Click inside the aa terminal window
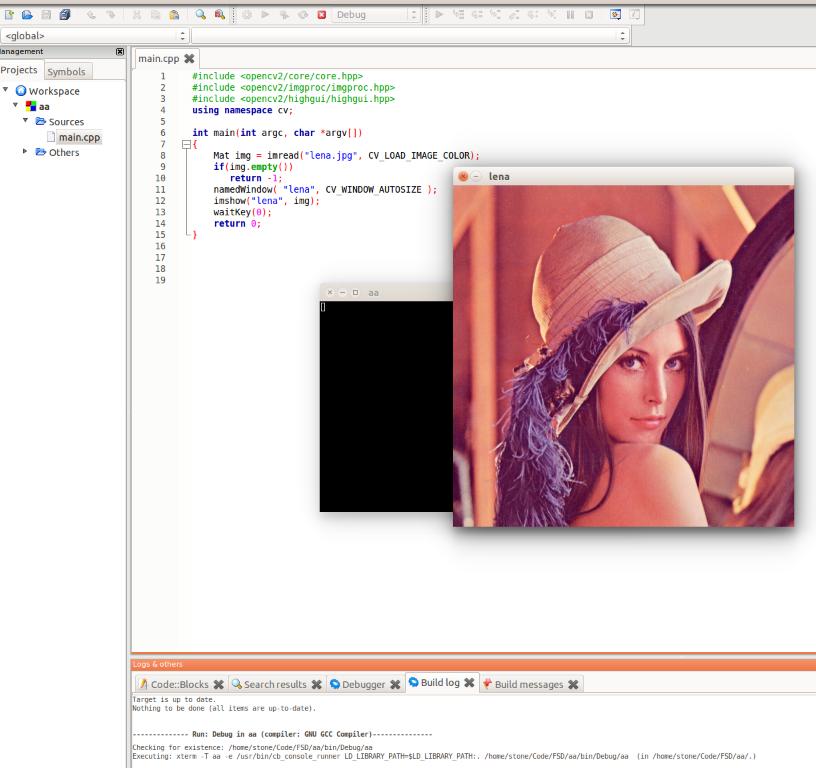The width and height of the screenshot is (816, 768). click(386, 406)
